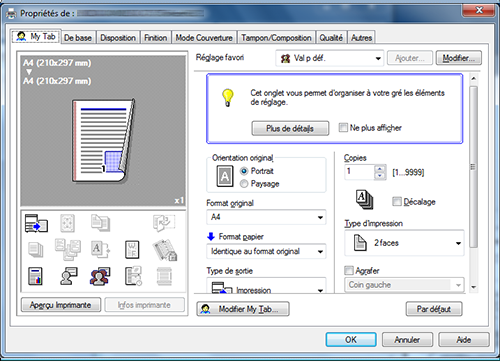
Task: Click the document with clock icon
Action: pyautogui.click(x=133, y=276)
